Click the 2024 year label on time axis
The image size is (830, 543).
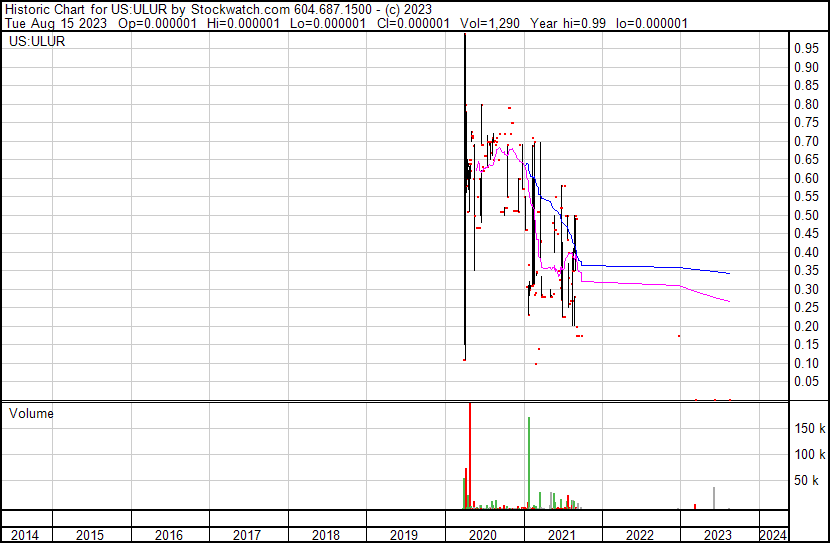click(x=773, y=535)
